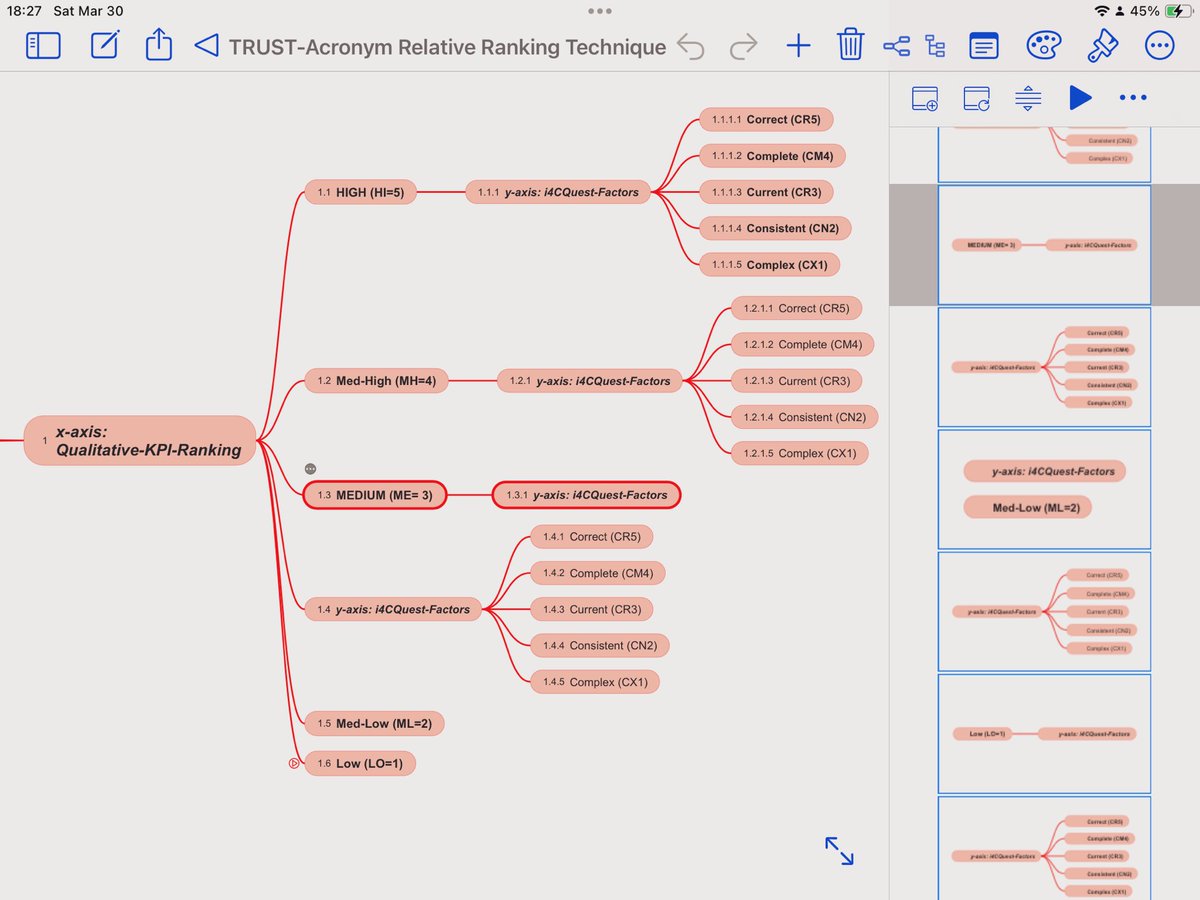Tap the gray ellipsis badge above MEDIUM node
Viewport: 1200px width, 900px height.
coord(310,469)
